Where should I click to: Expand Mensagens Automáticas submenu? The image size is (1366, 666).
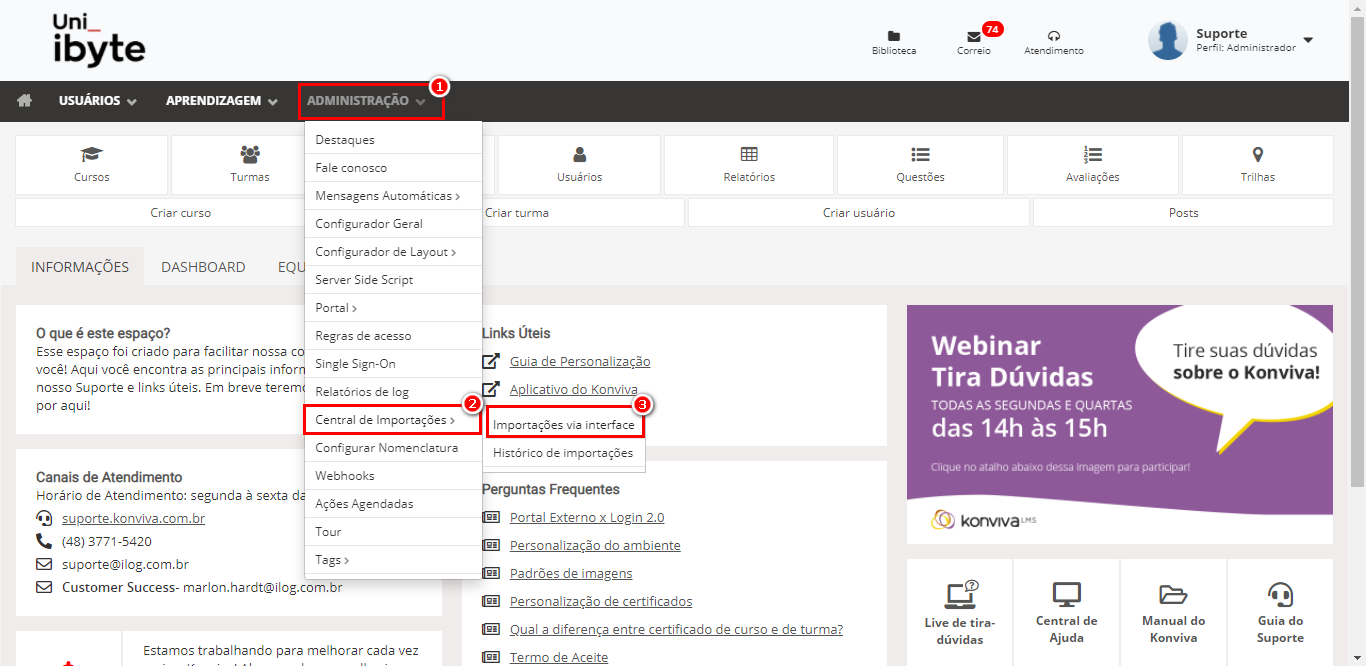click(x=393, y=196)
